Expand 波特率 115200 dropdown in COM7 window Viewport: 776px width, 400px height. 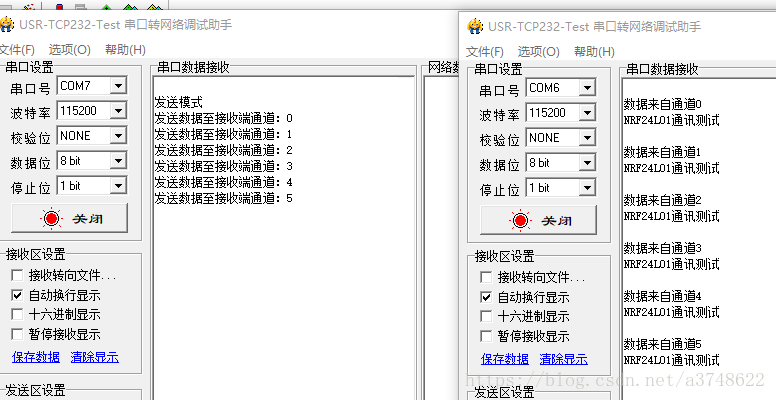[118, 111]
